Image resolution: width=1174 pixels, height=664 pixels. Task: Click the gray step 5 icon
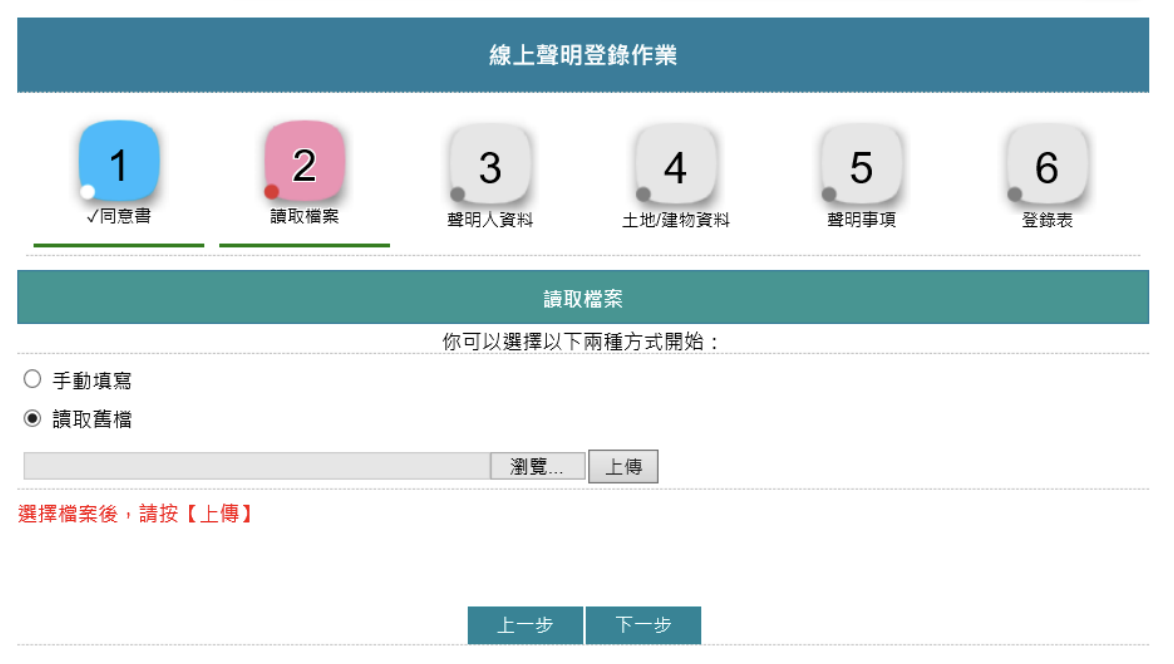(861, 166)
